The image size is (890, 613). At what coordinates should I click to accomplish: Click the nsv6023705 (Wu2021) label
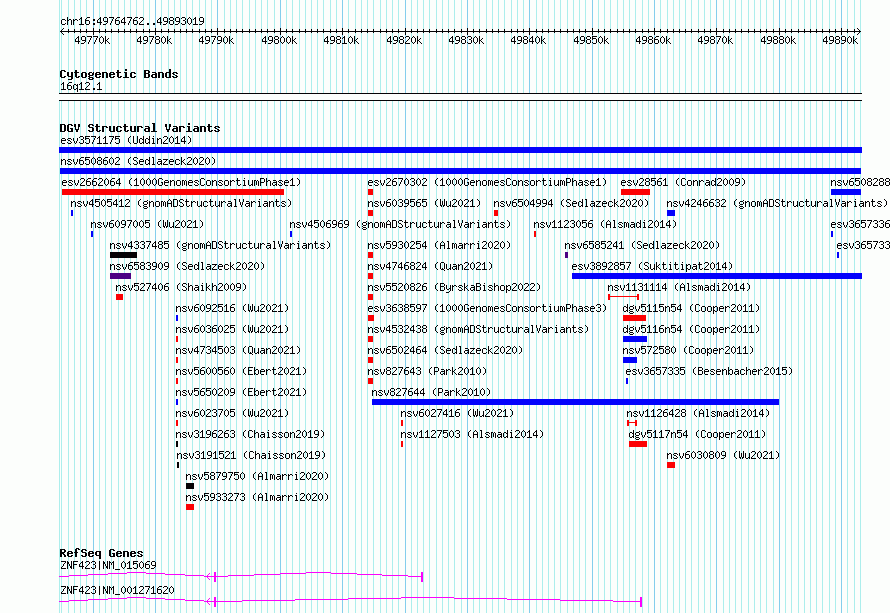(x=232, y=413)
